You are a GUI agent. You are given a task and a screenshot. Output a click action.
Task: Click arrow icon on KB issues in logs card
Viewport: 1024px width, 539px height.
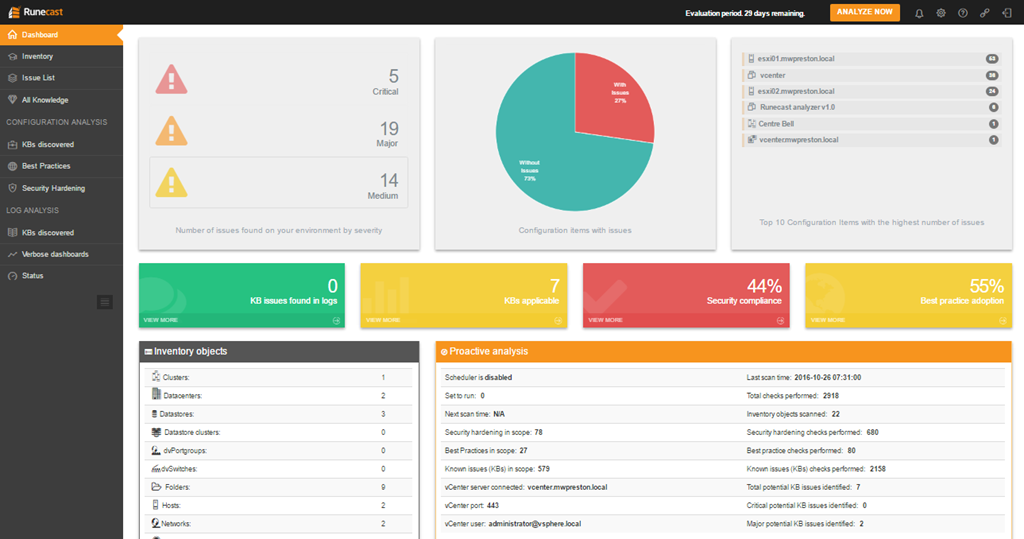(336, 321)
